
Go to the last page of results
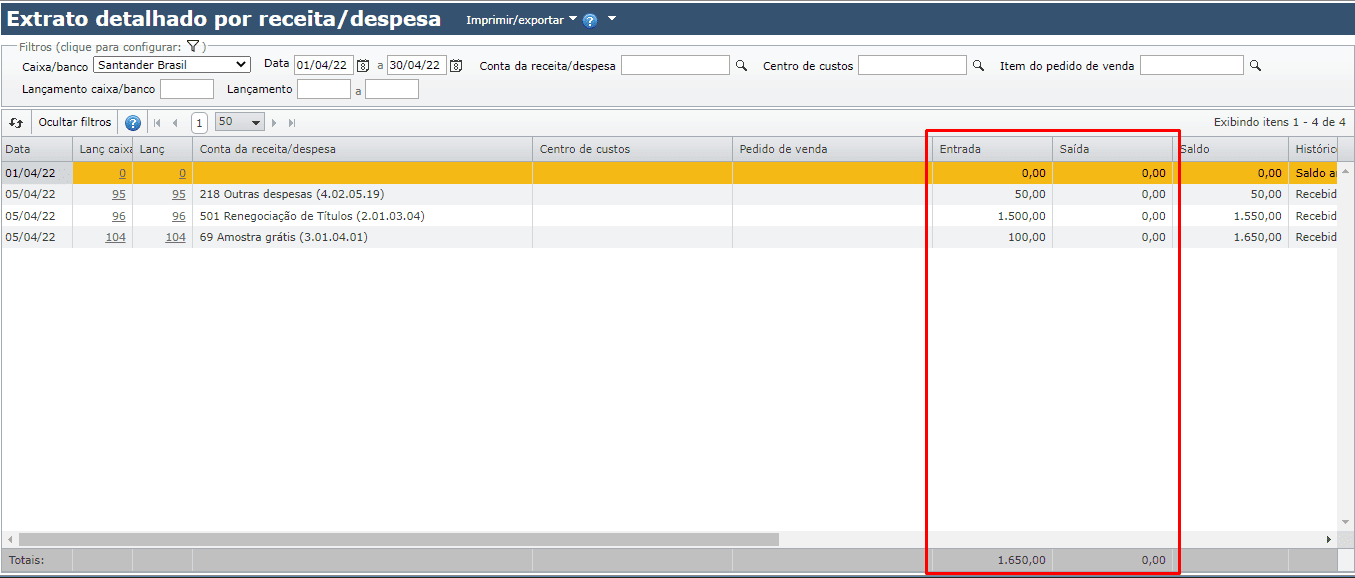click(292, 123)
